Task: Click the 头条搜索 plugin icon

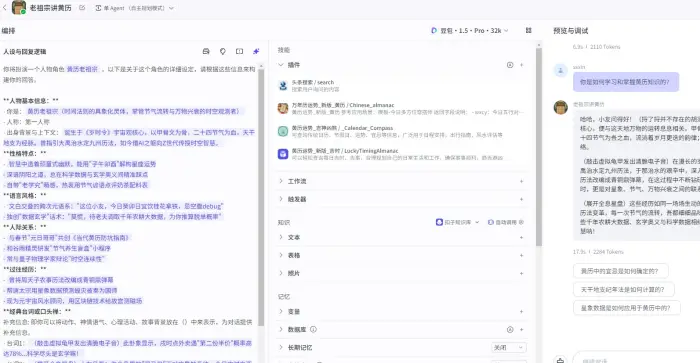Action: tap(283, 86)
